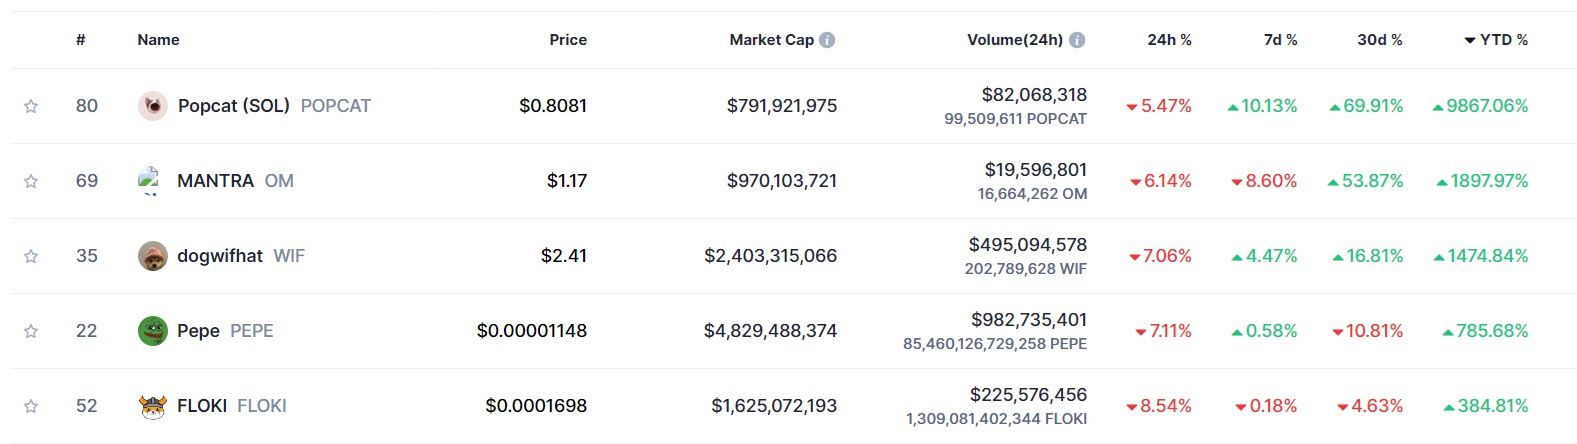The width and height of the screenshot is (1577, 444).
Task: Open the Popcat (SOL) coin page
Action: [x=234, y=106]
